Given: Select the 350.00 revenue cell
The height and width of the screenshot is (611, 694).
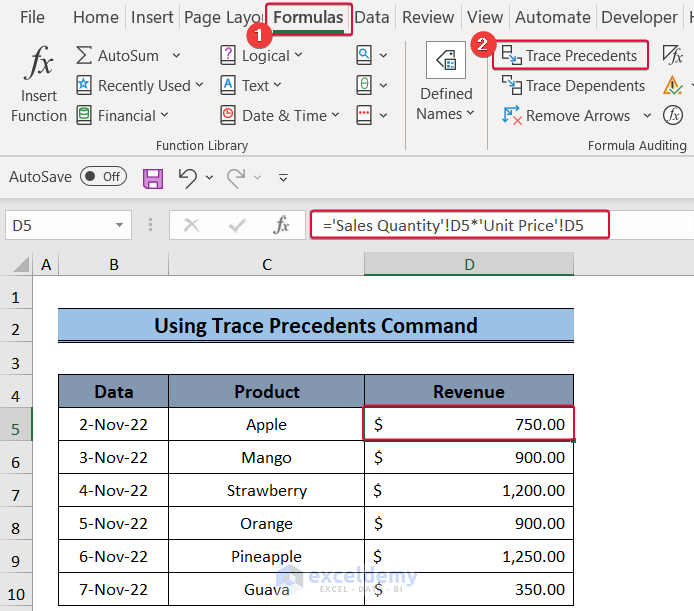Looking at the screenshot, I should tap(469, 589).
